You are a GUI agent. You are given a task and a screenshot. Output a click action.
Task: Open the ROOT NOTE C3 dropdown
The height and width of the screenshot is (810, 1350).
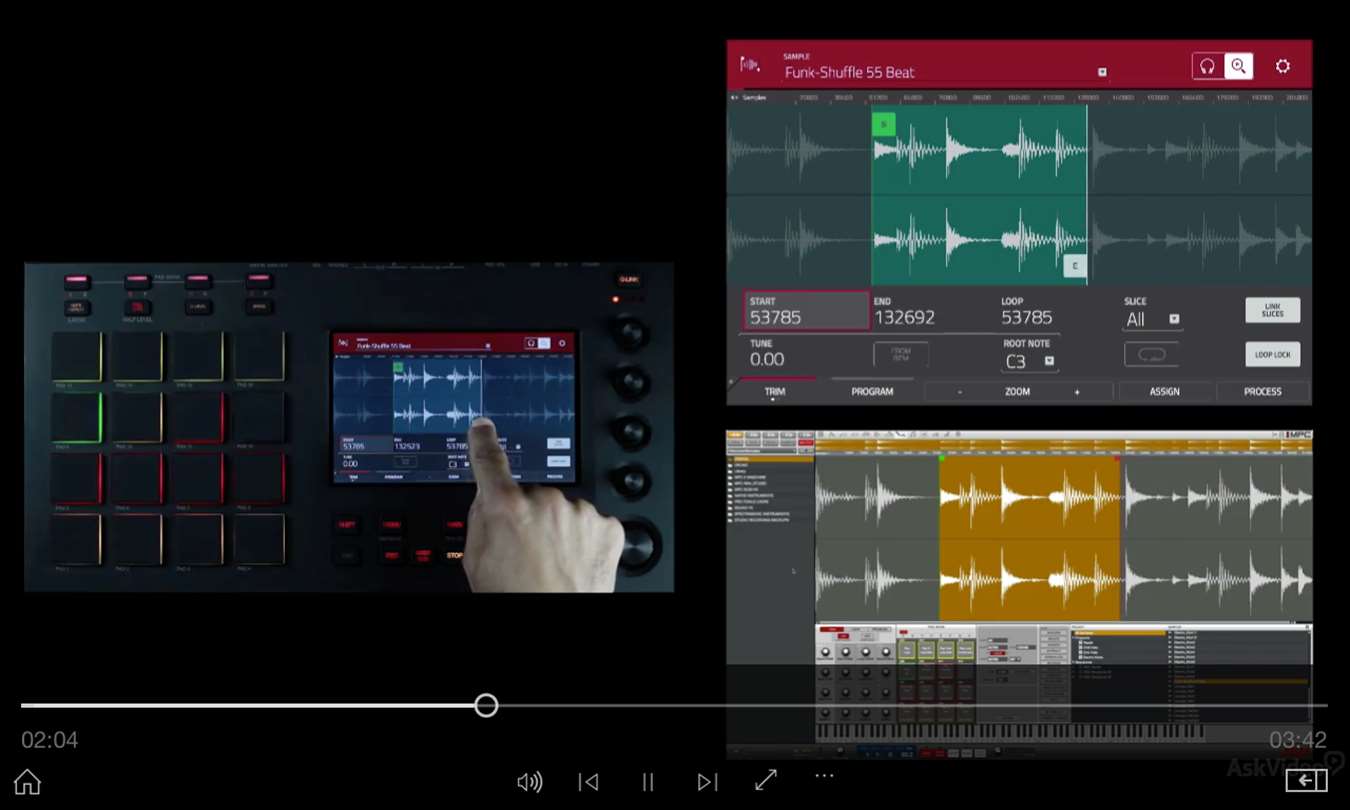tap(1049, 361)
